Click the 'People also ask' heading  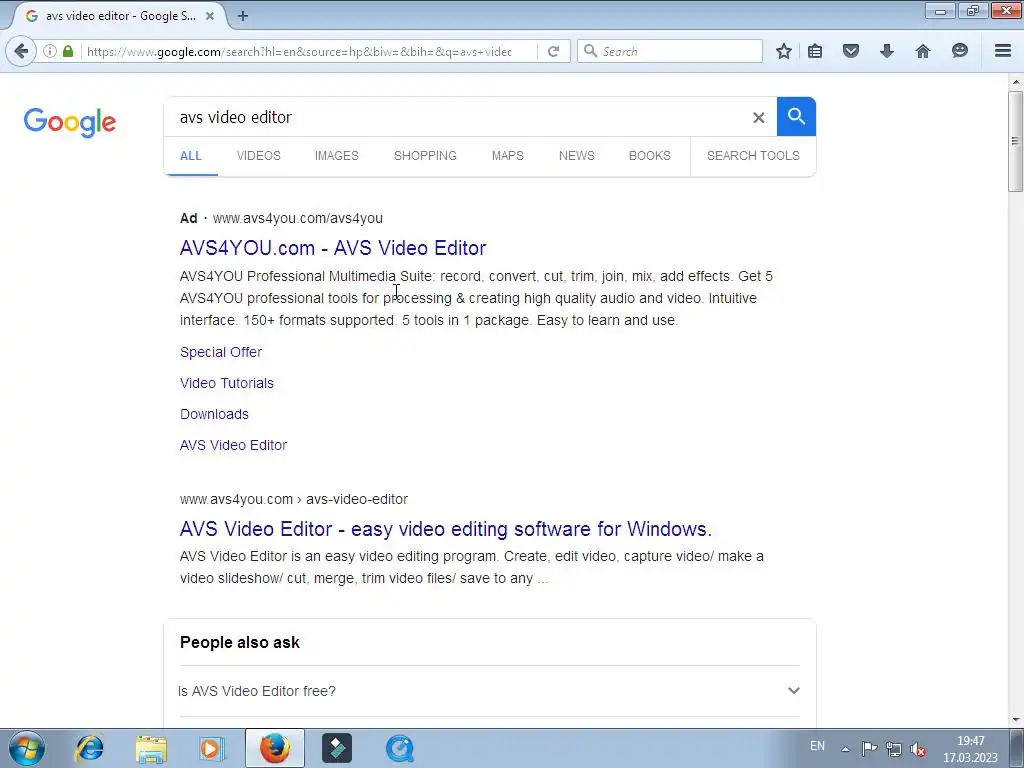coord(240,643)
